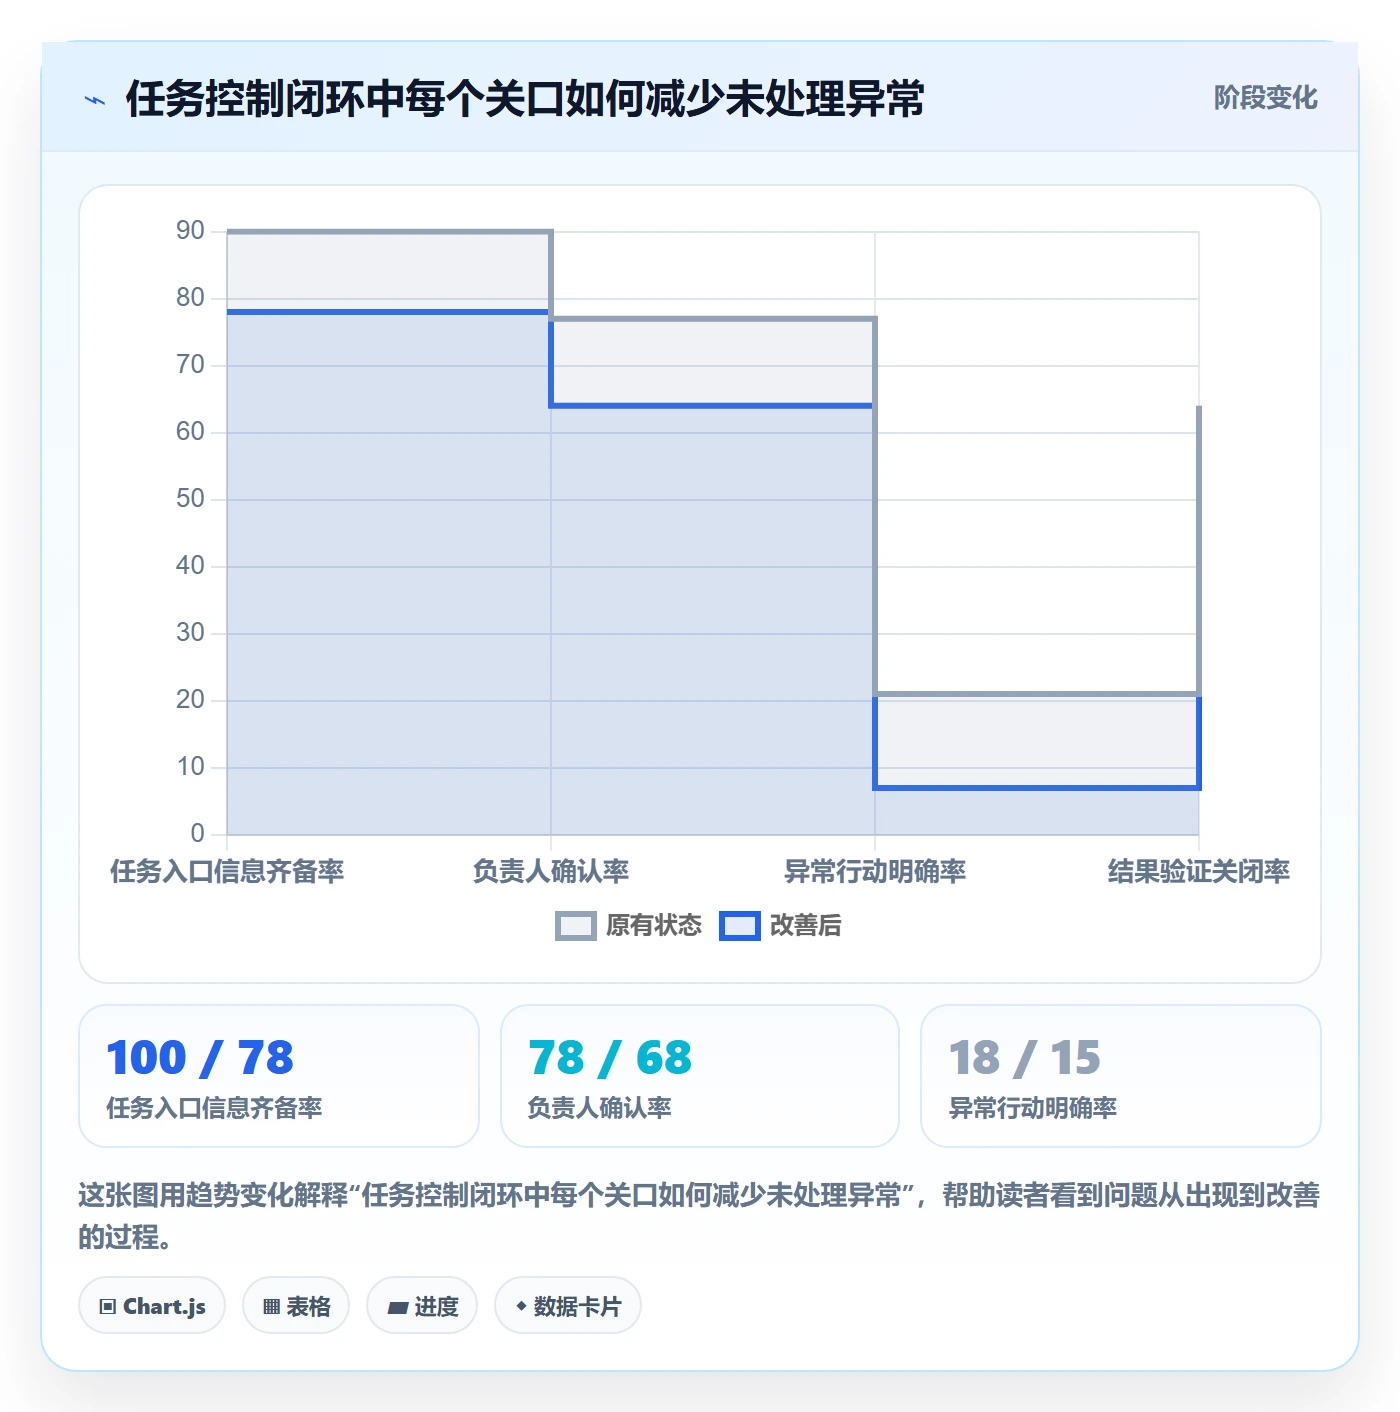Screen dimensions: 1400x1412
Task: Click the 10 y-axis tick label
Action: [x=190, y=767]
